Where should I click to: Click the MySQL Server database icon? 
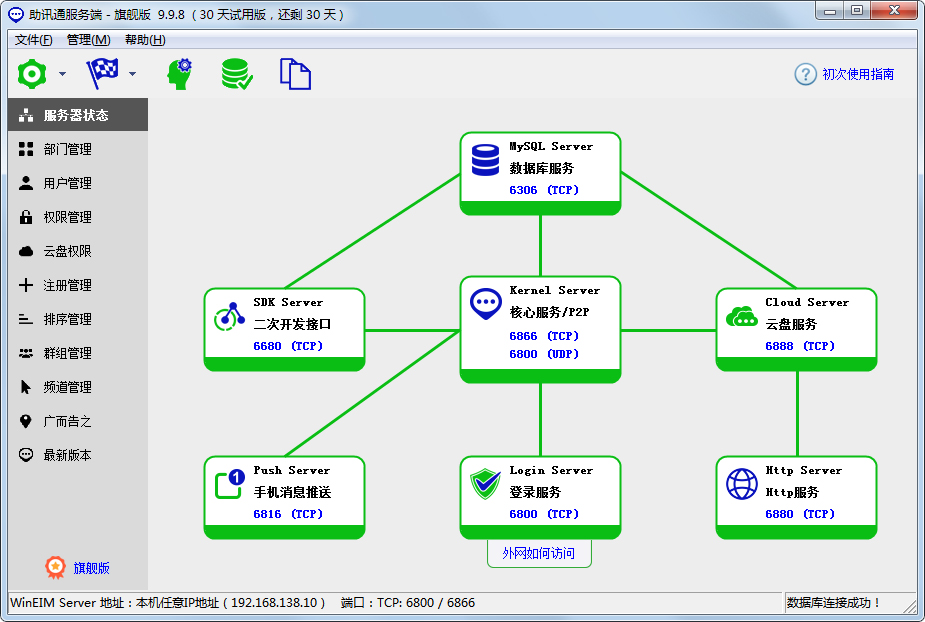(x=486, y=159)
